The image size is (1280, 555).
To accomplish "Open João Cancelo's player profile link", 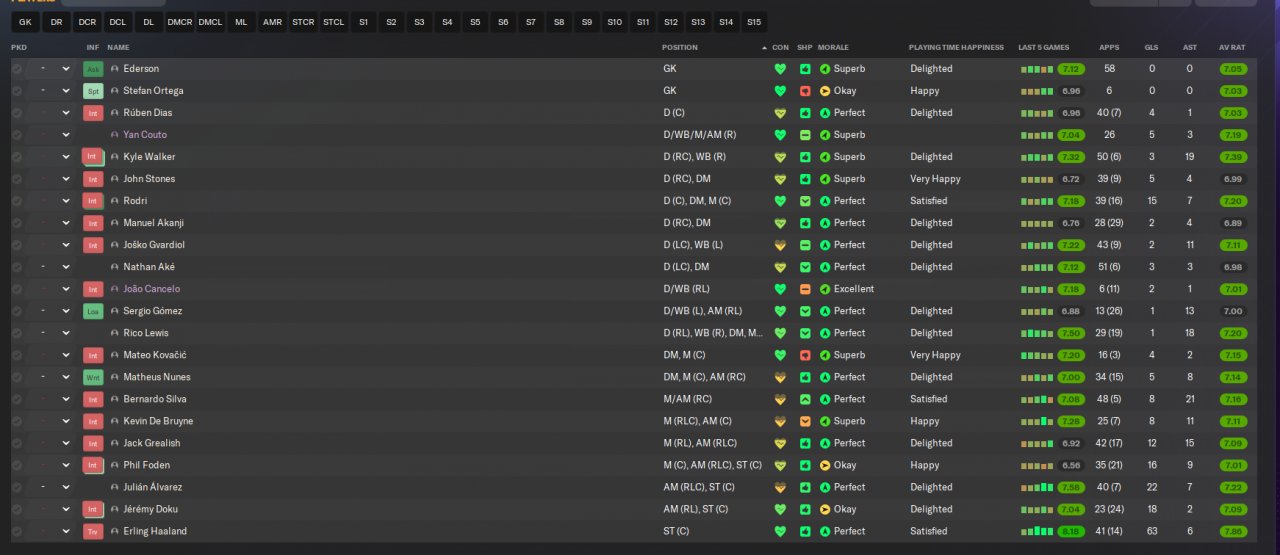I will click(152, 289).
